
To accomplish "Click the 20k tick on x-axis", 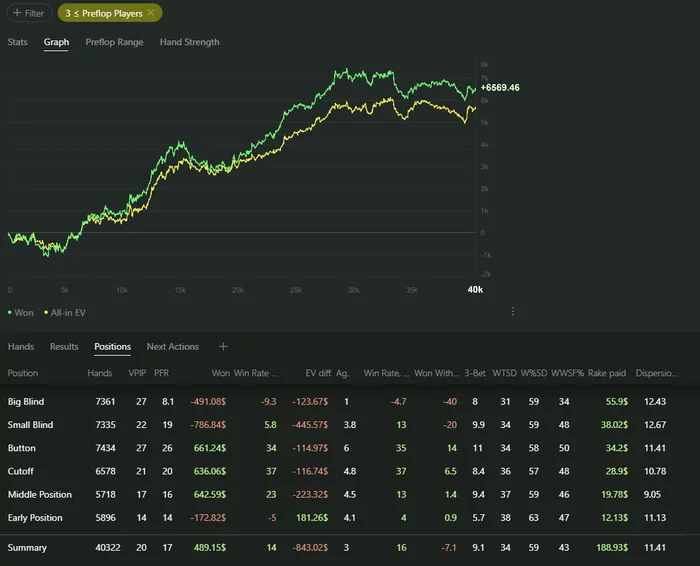I will tap(238, 290).
